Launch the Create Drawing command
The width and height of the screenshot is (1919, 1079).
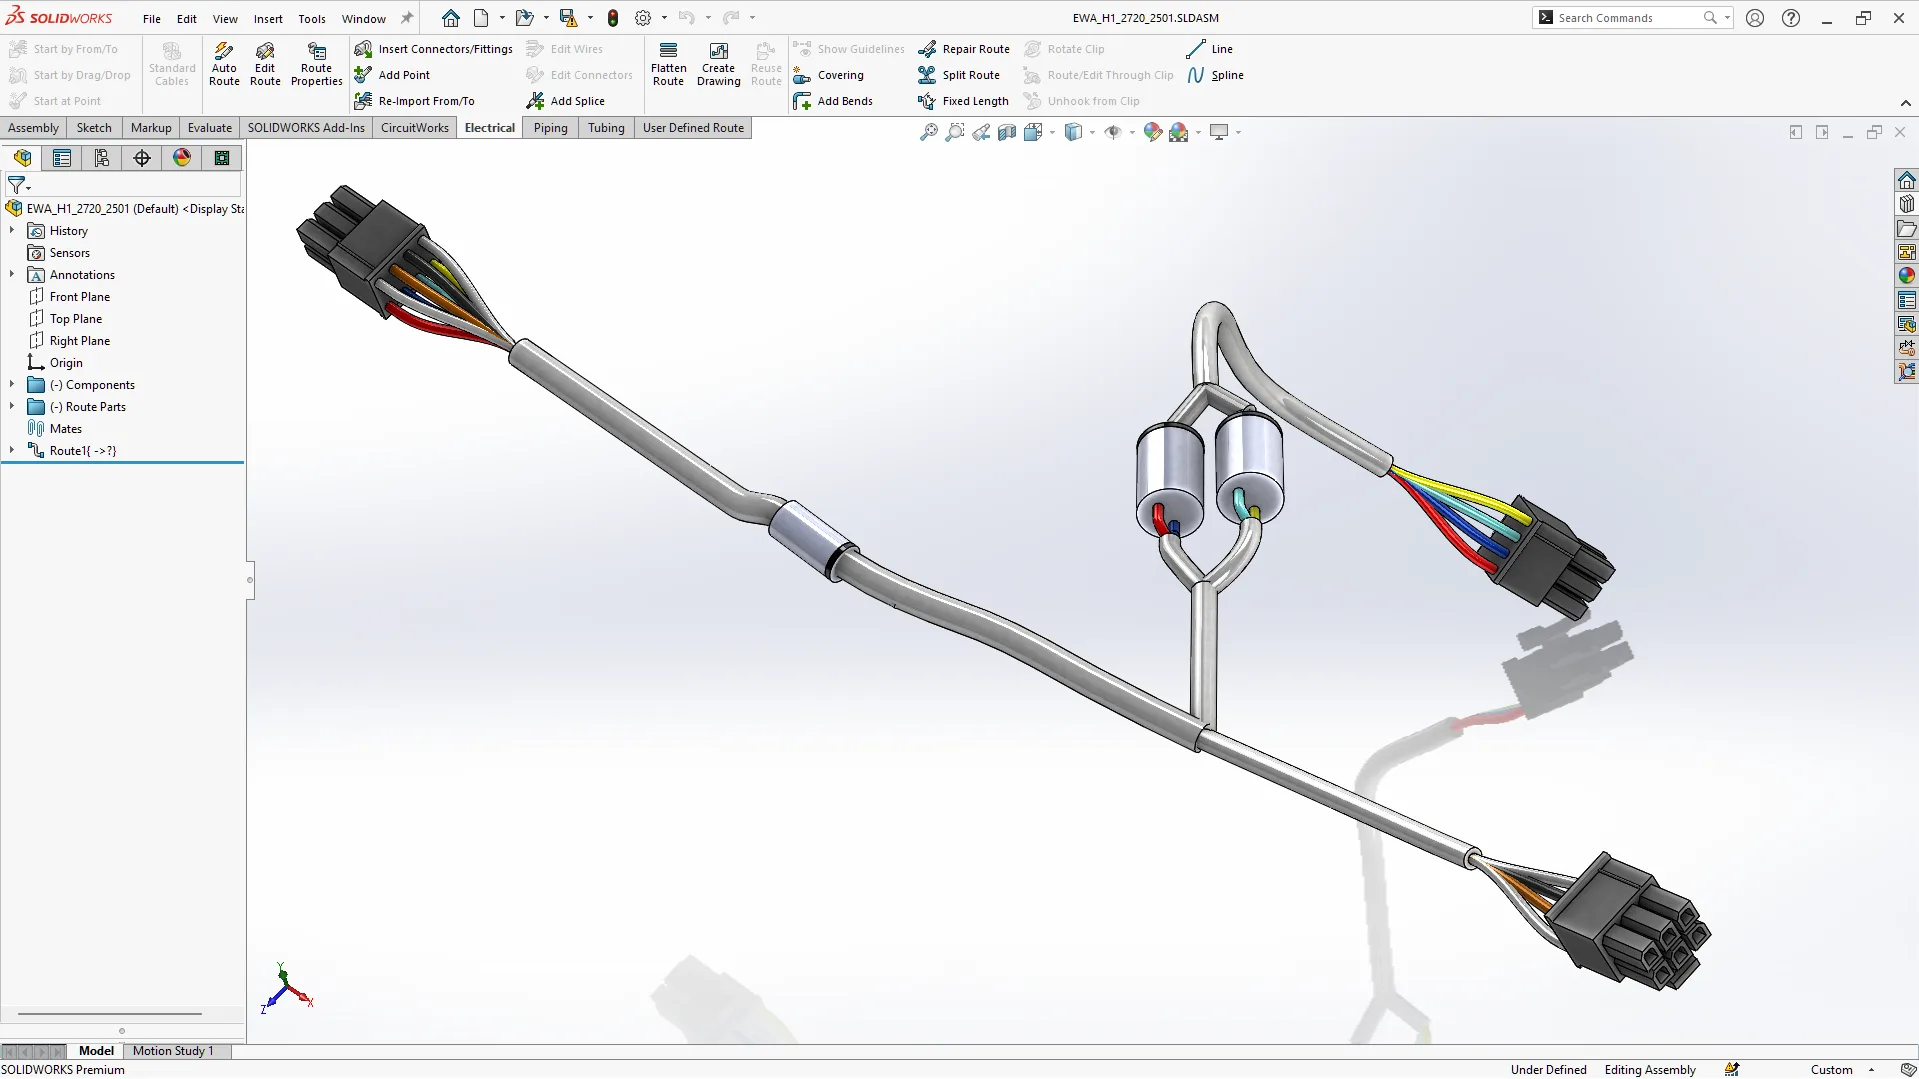click(718, 62)
